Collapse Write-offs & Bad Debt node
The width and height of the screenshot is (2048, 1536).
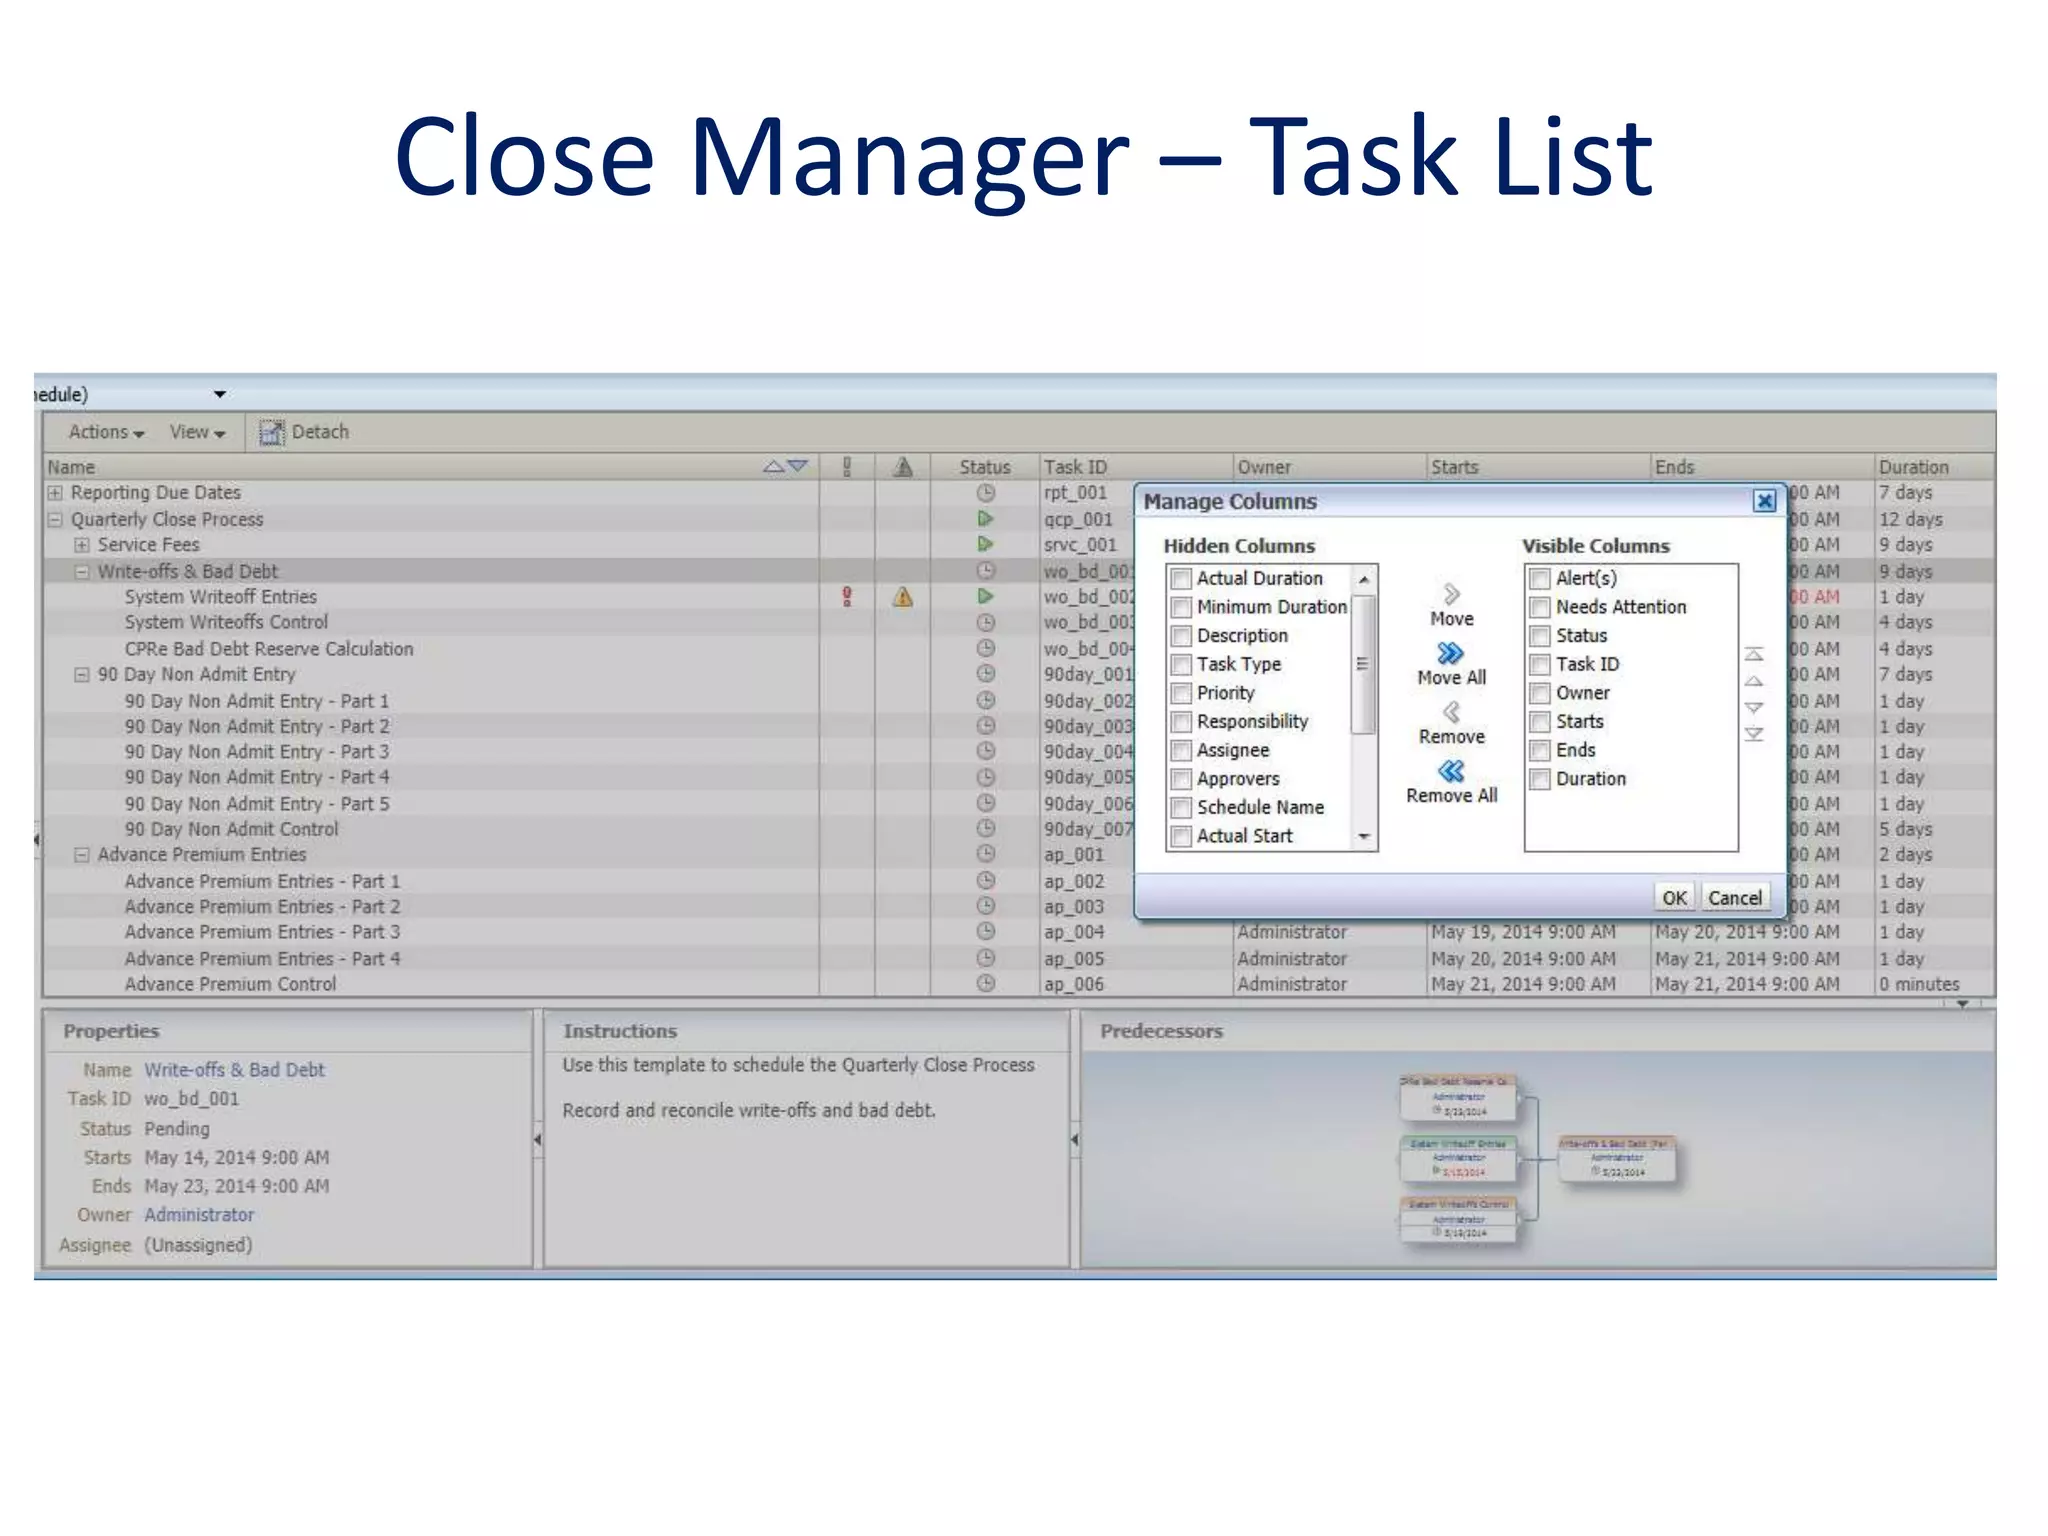(82, 572)
